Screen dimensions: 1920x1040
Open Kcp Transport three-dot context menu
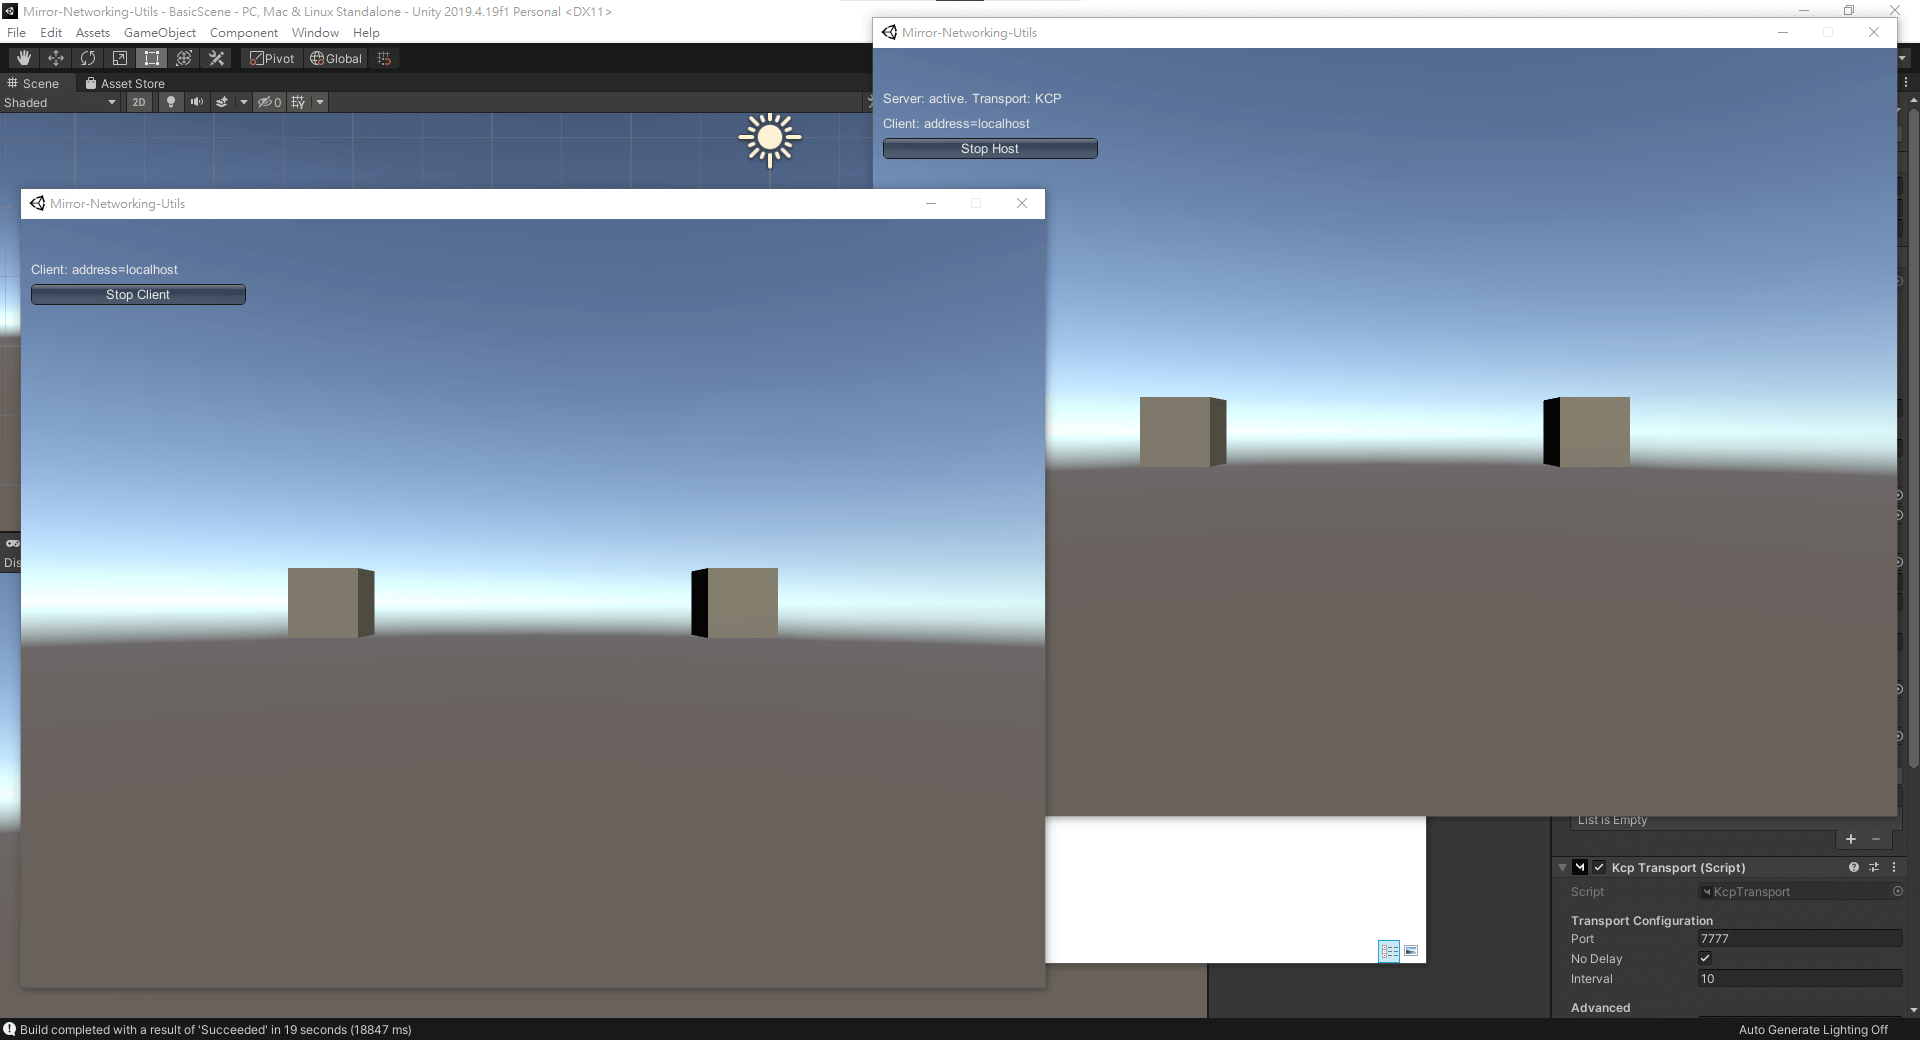click(x=1894, y=867)
